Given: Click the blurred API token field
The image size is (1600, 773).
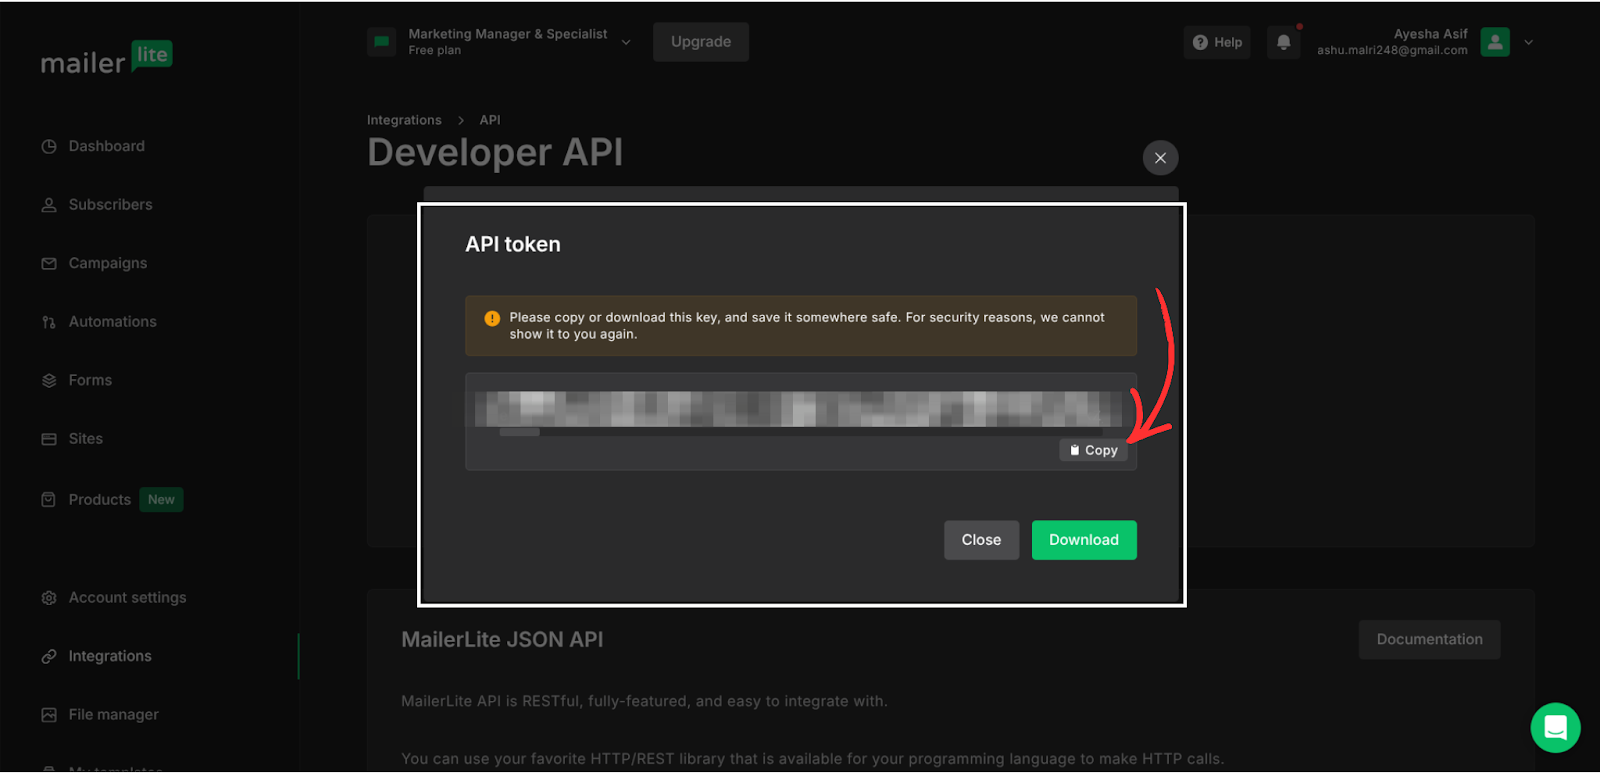Looking at the screenshot, I should coord(800,409).
